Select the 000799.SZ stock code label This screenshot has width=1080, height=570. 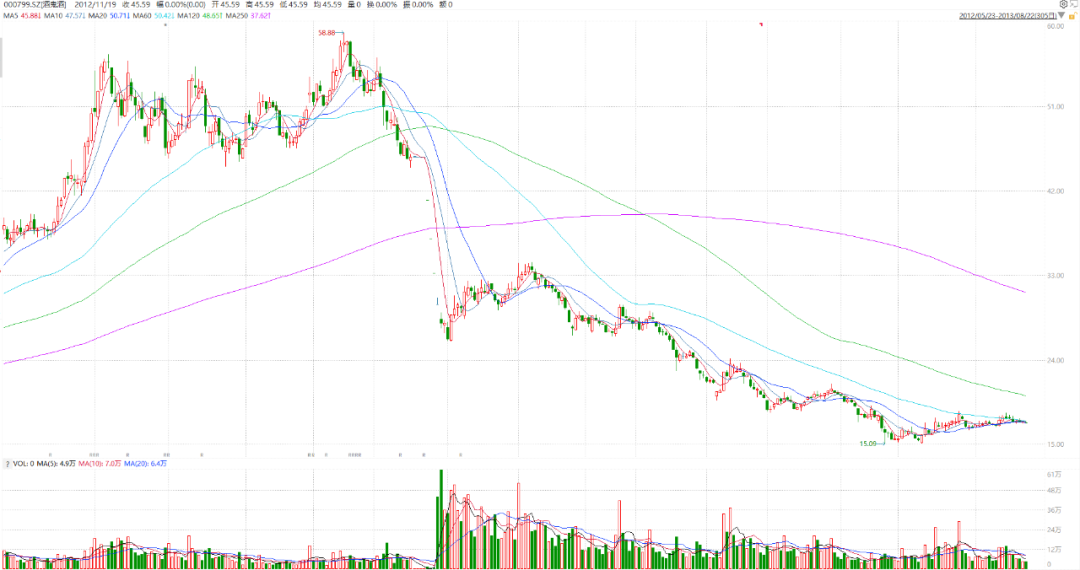pos(32,5)
